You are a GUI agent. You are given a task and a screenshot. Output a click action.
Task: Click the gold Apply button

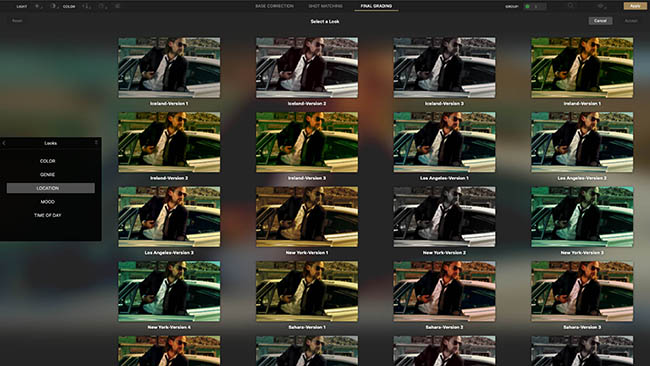pyautogui.click(x=635, y=6)
